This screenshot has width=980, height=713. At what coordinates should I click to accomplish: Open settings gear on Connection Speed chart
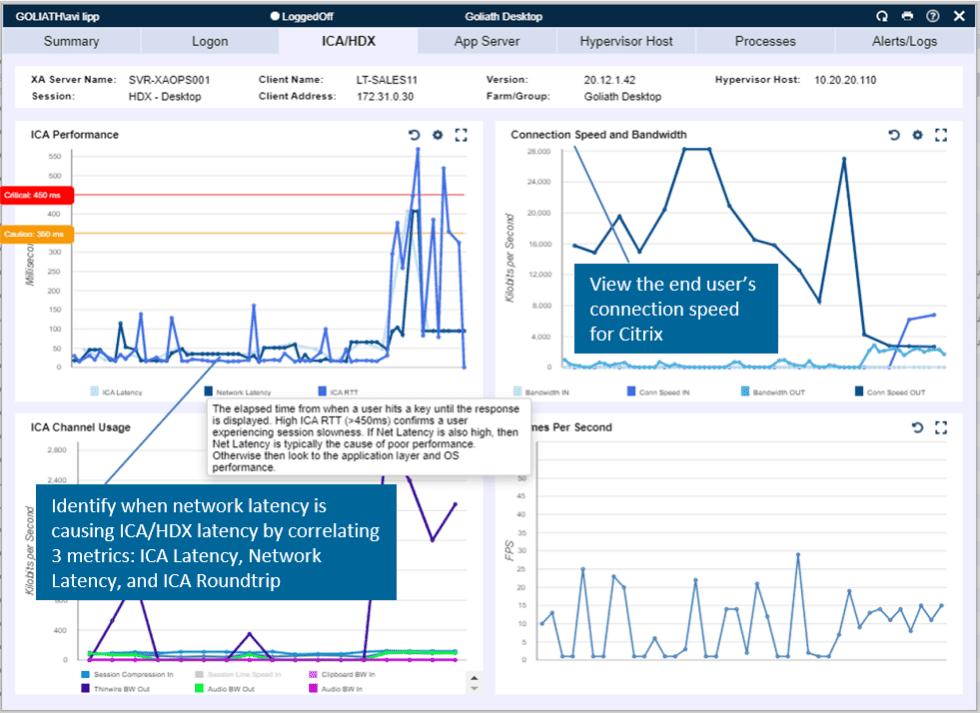tap(917, 134)
